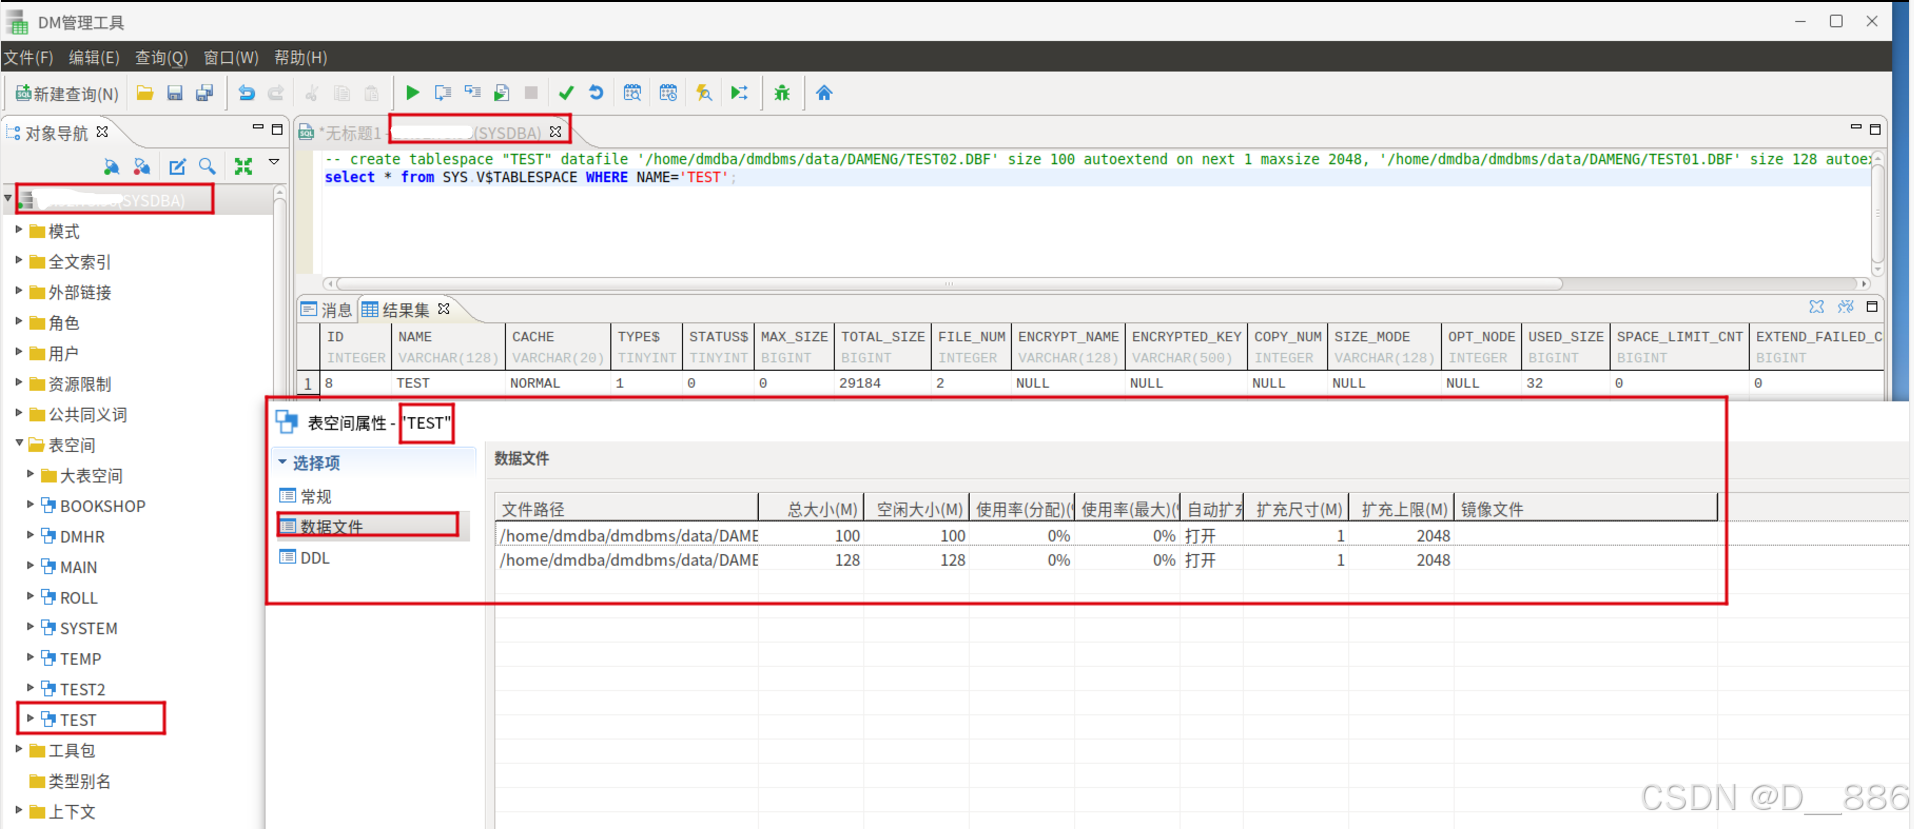Rollback using the blue circular arrow icon
Screen dimensions: 1914x829
[x=596, y=93]
